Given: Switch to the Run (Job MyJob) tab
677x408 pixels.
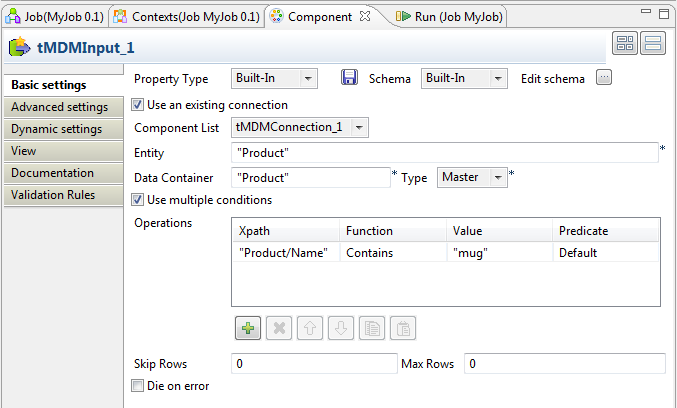Looking at the screenshot, I should tap(448, 17).
